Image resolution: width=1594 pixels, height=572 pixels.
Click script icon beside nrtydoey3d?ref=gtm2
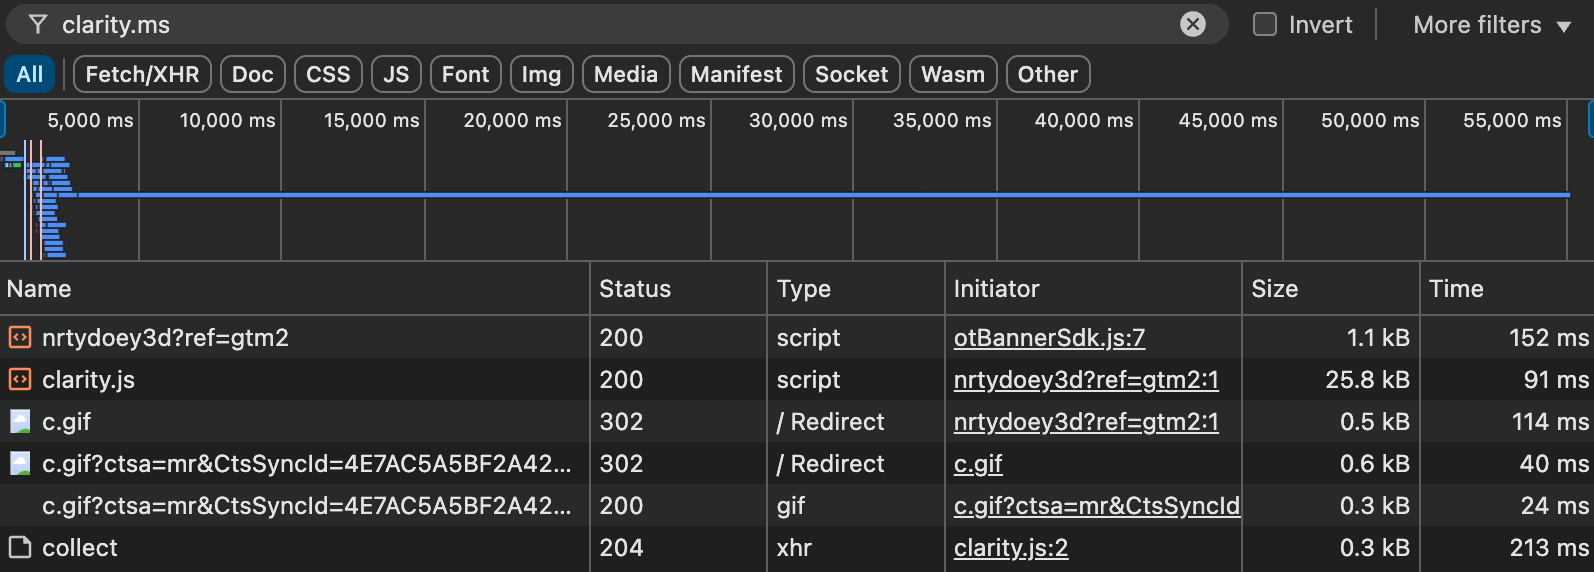pyautogui.click(x=20, y=338)
